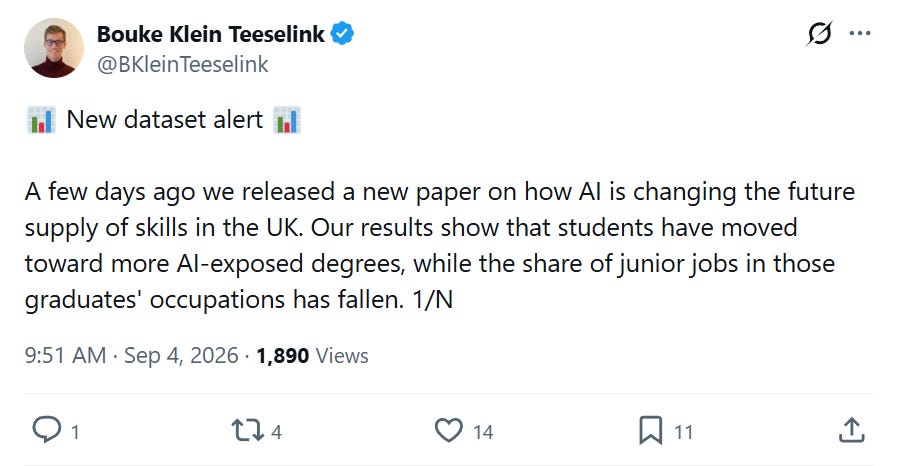Viewport: 898px width, 466px height.
Task: Click the blue verified badge
Action: pyautogui.click(x=342, y=34)
